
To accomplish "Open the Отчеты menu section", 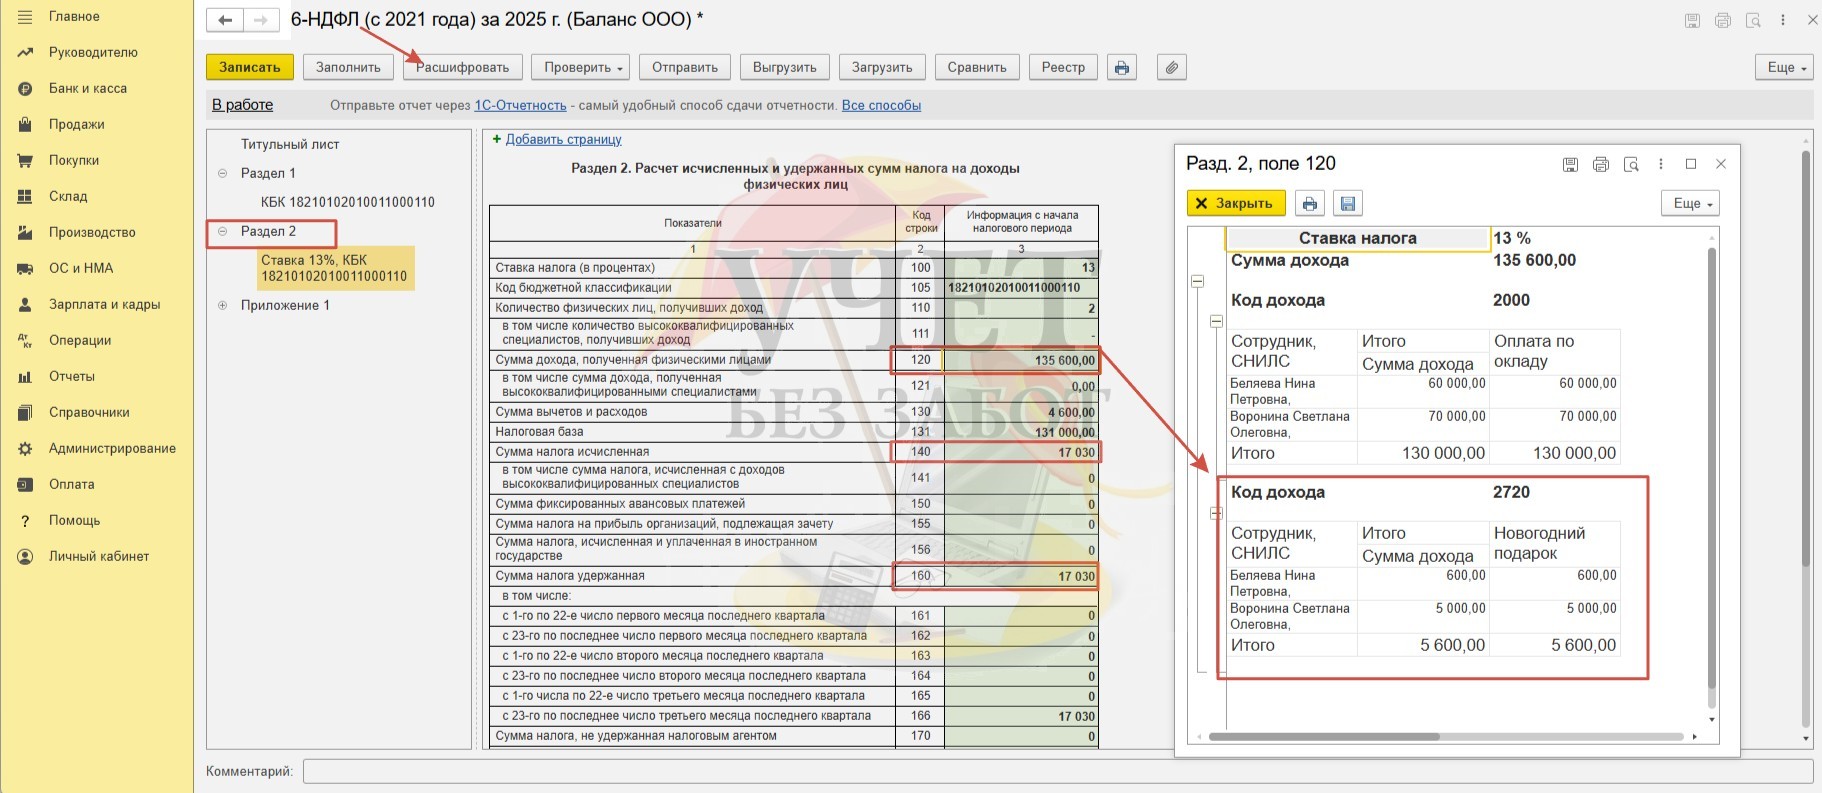I will tap(72, 376).
